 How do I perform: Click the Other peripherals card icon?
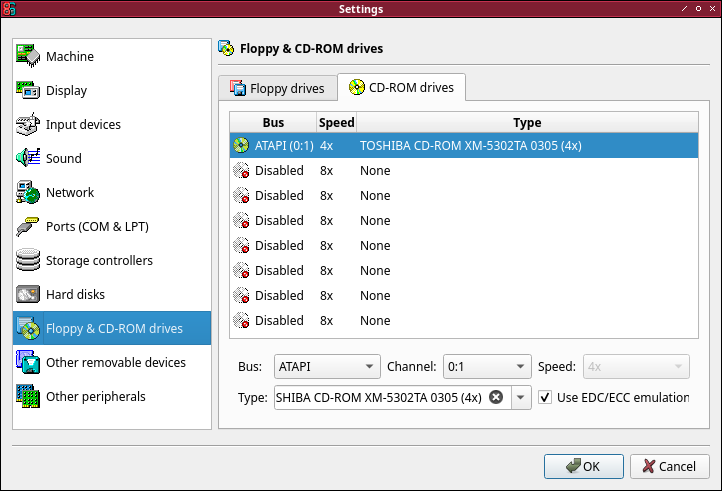point(28,396)
